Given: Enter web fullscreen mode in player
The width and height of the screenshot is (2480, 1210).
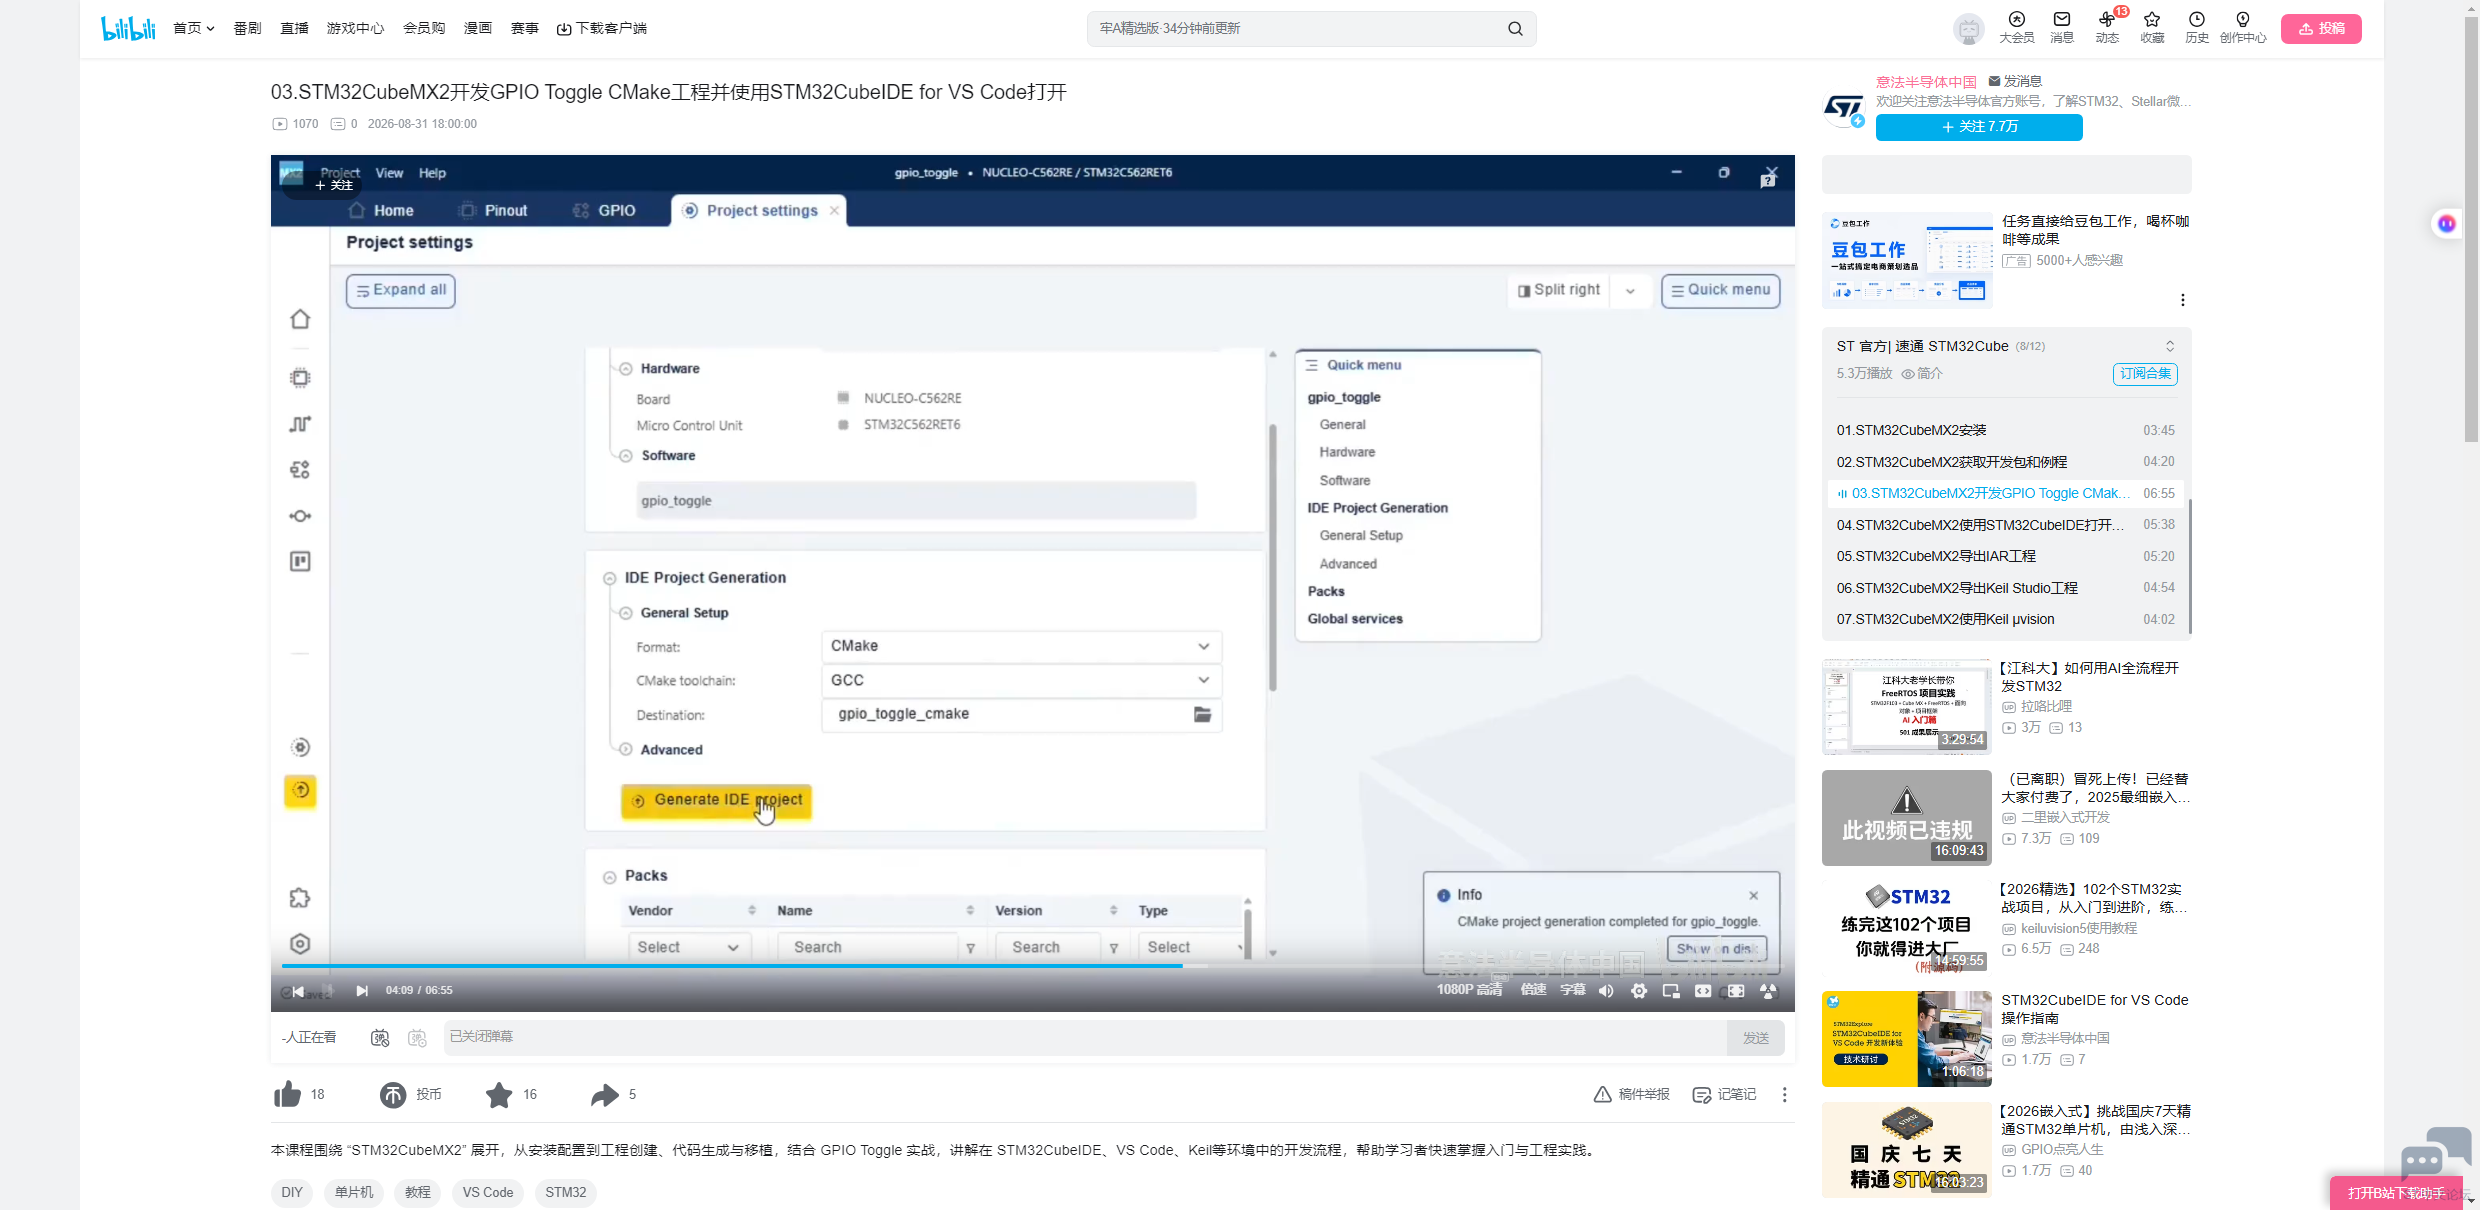Looking at the screenshot, I should (1736, 991).
